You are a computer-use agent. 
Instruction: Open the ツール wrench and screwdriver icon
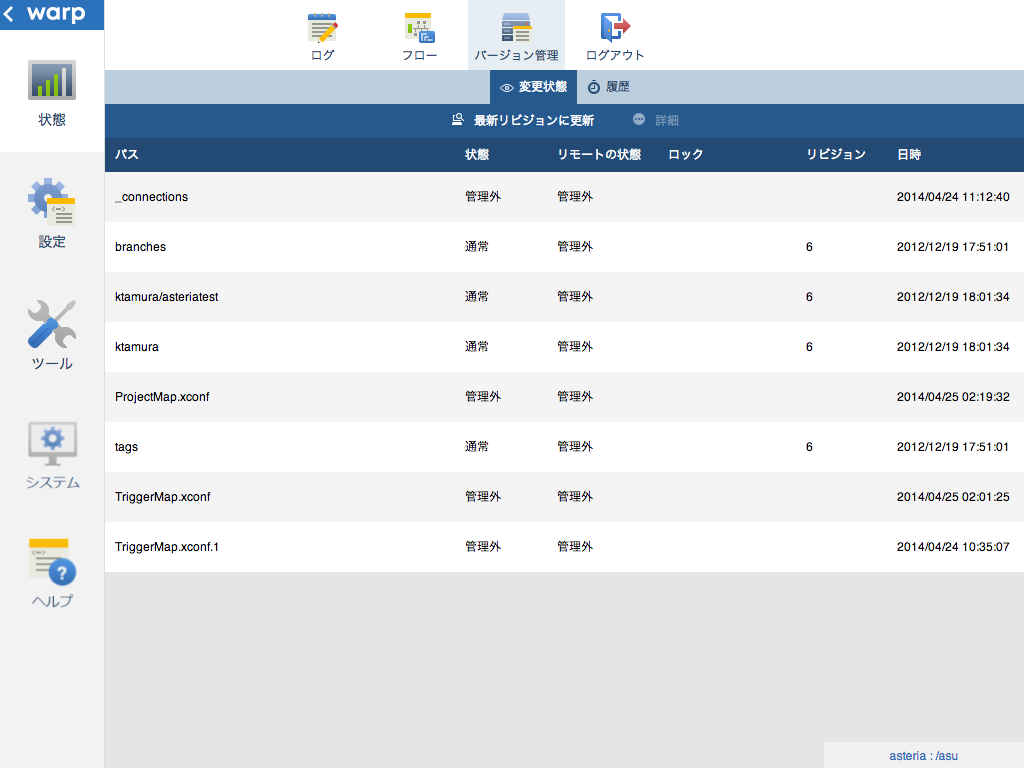point(52,324)
